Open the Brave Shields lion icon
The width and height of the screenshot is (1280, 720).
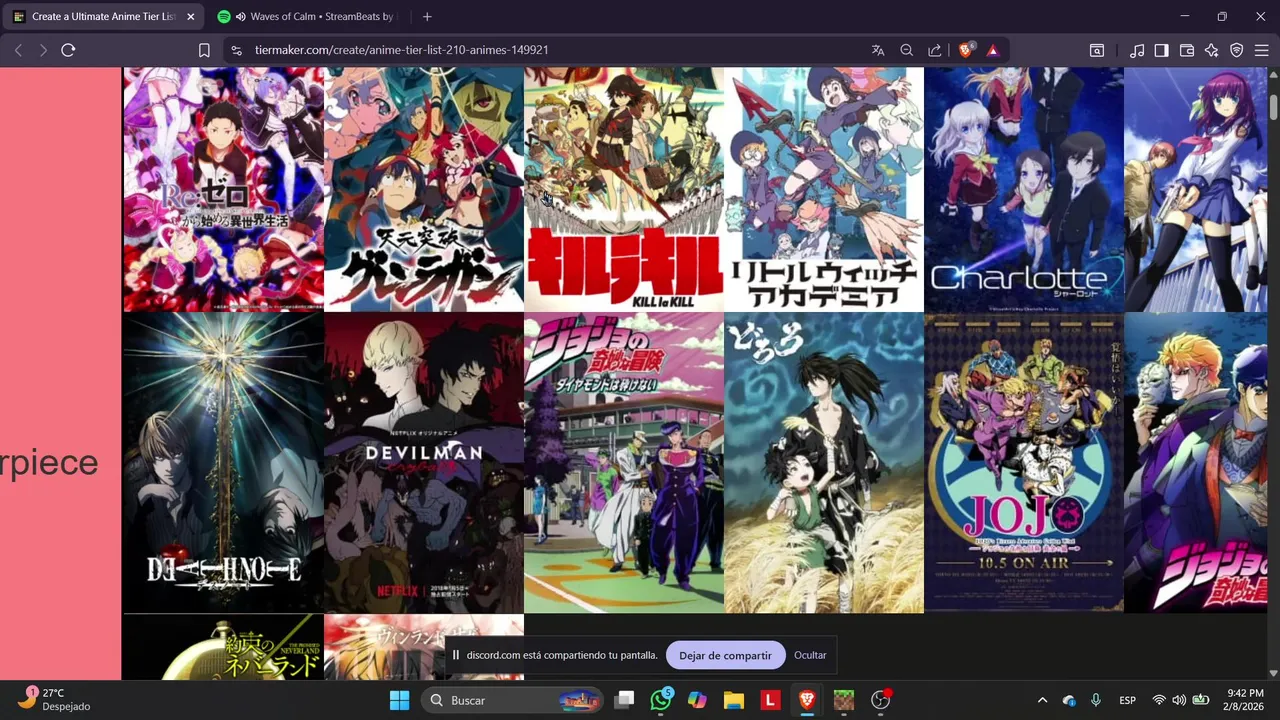pyautogui.click(x=965, y=50)
